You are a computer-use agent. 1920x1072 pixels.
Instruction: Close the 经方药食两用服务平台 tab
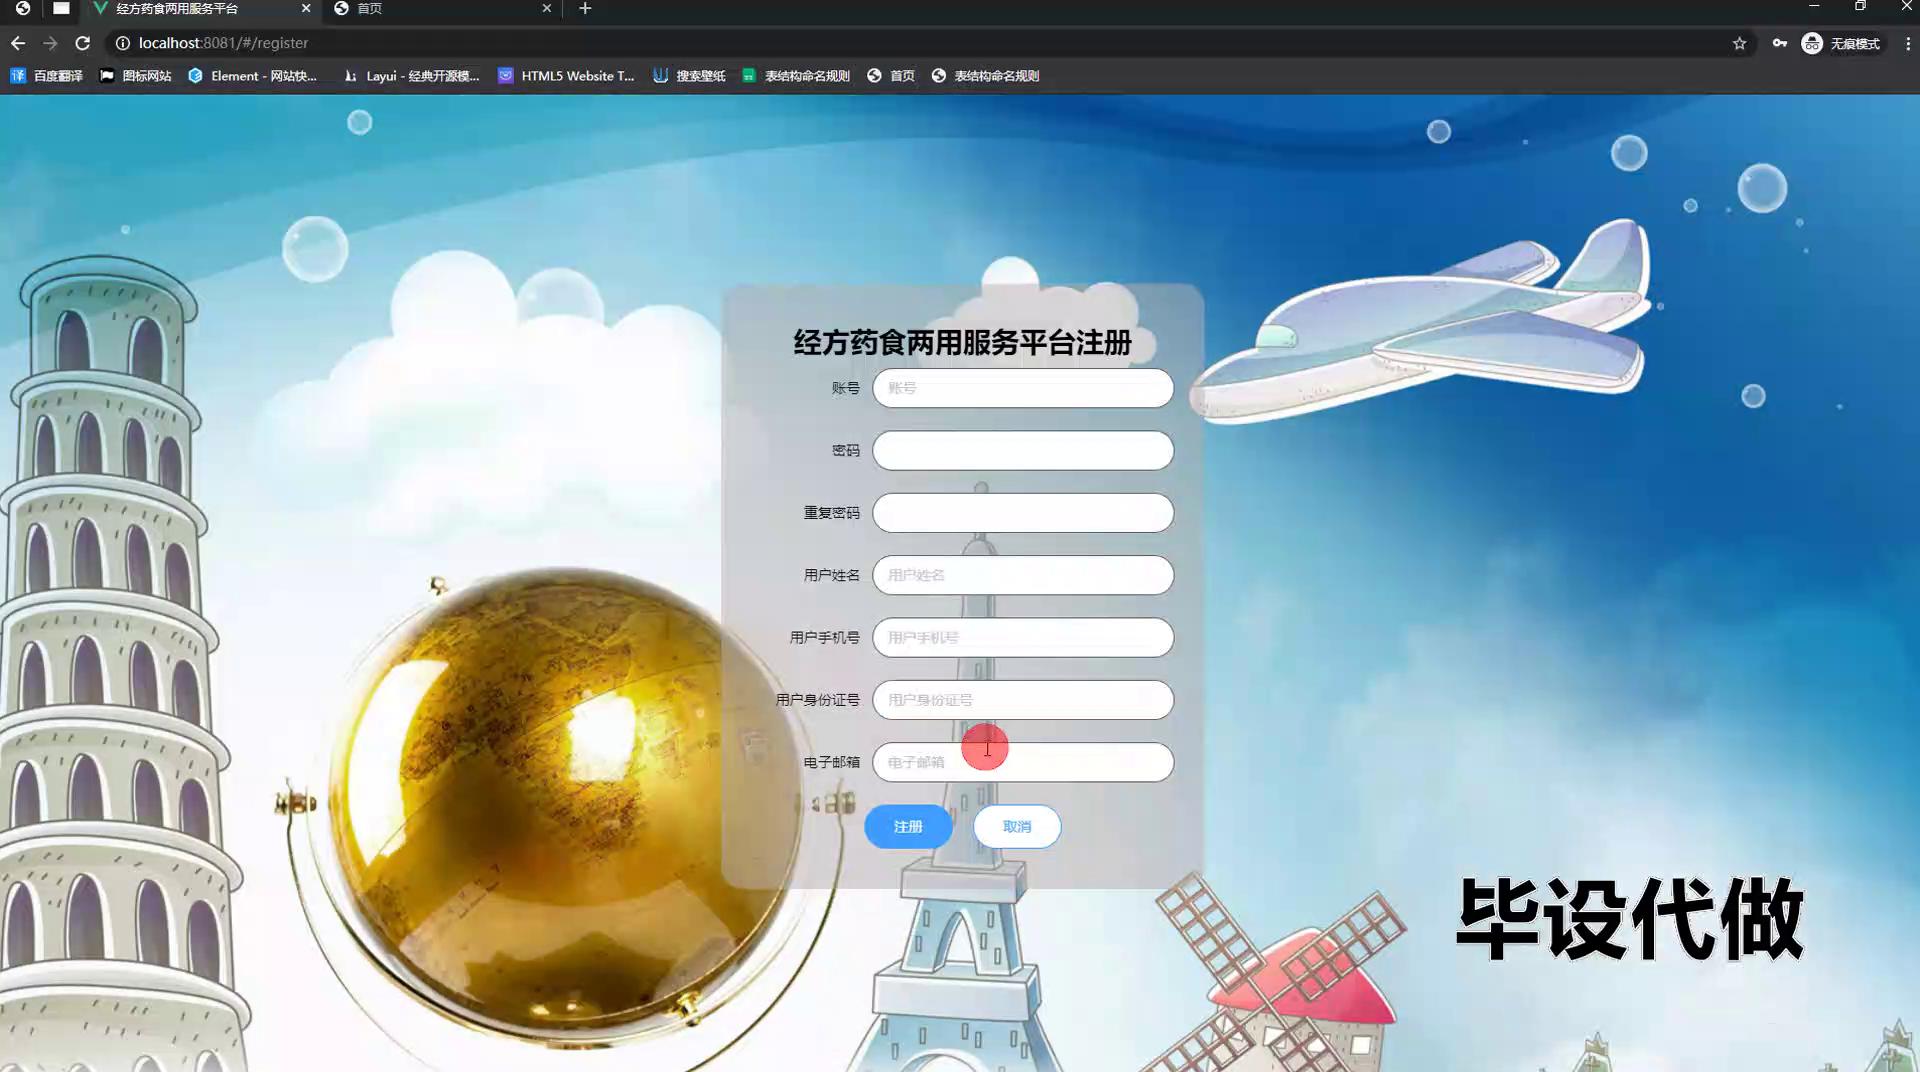306,9
